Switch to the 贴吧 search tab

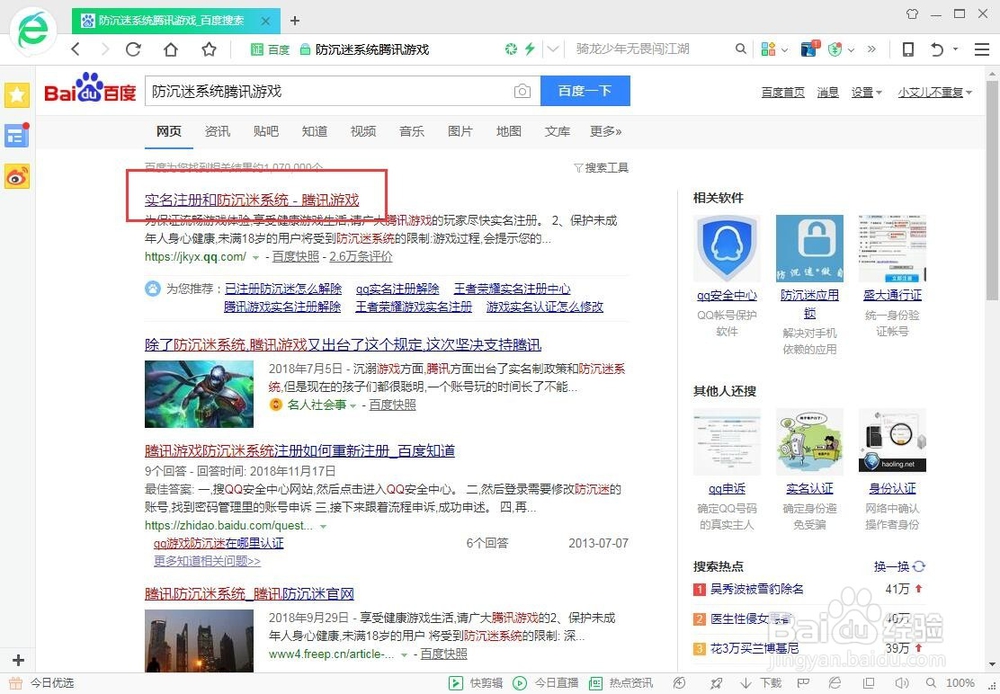coord(266,131)
